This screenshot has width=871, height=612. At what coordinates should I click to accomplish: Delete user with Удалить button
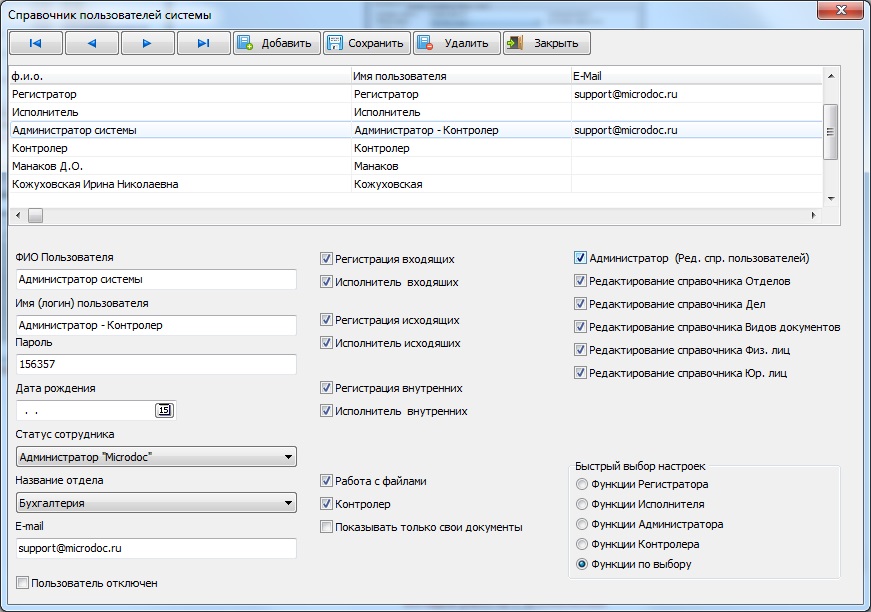tap(457, 43)
